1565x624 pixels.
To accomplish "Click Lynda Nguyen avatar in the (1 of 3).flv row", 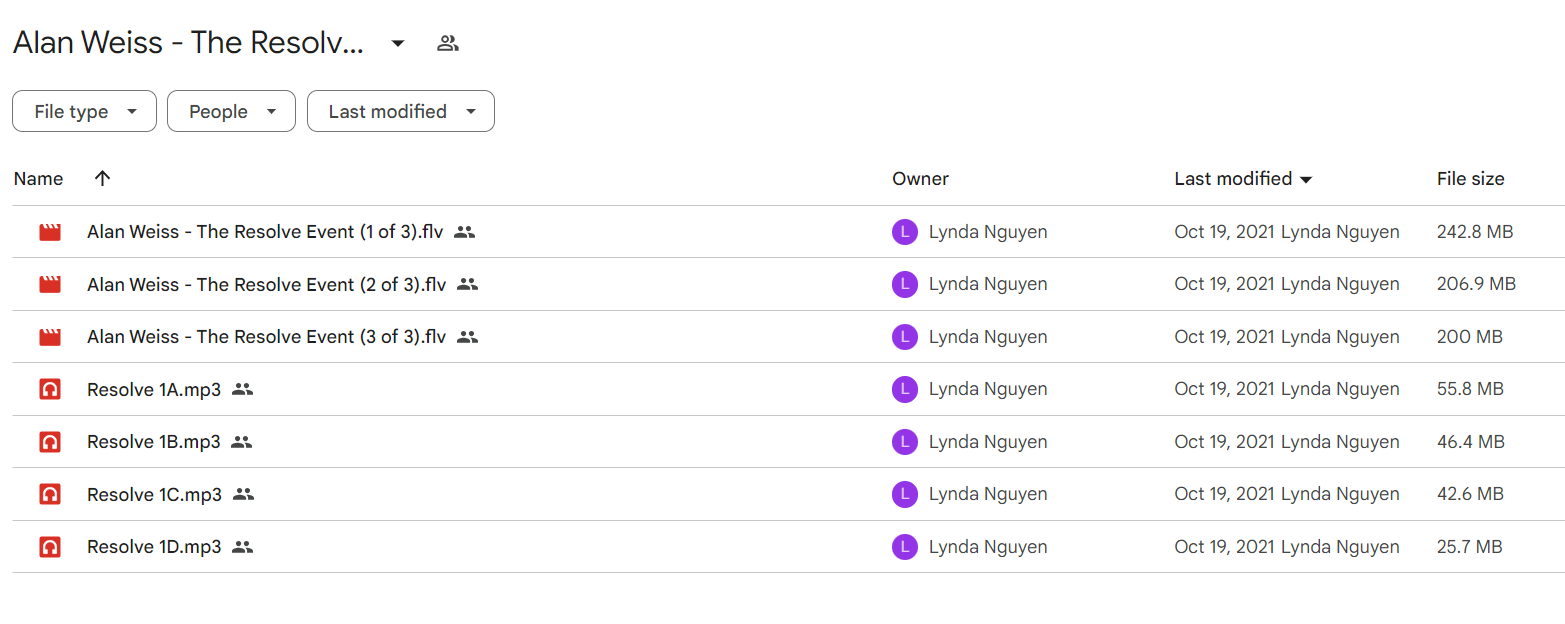I will coord(904,232).
